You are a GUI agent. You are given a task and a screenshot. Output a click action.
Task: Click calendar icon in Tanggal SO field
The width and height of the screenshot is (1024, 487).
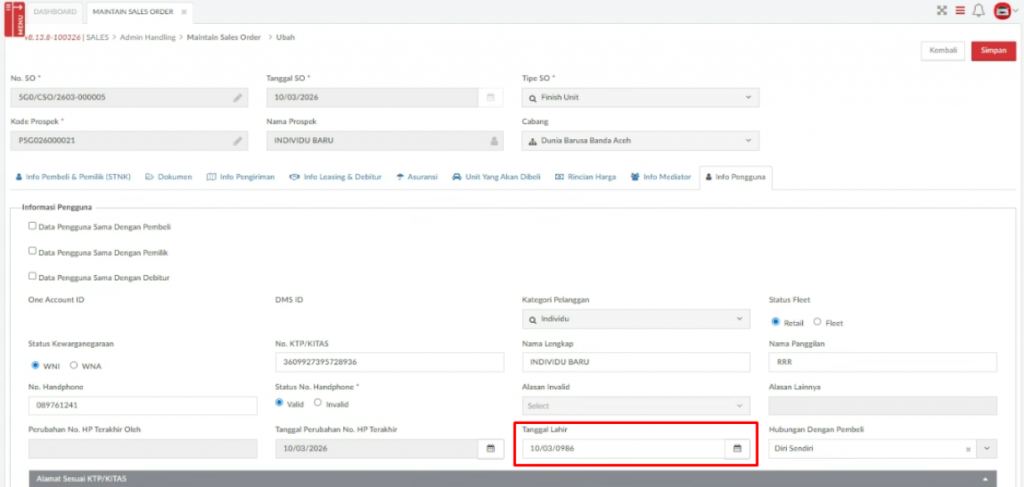(490, 98)
